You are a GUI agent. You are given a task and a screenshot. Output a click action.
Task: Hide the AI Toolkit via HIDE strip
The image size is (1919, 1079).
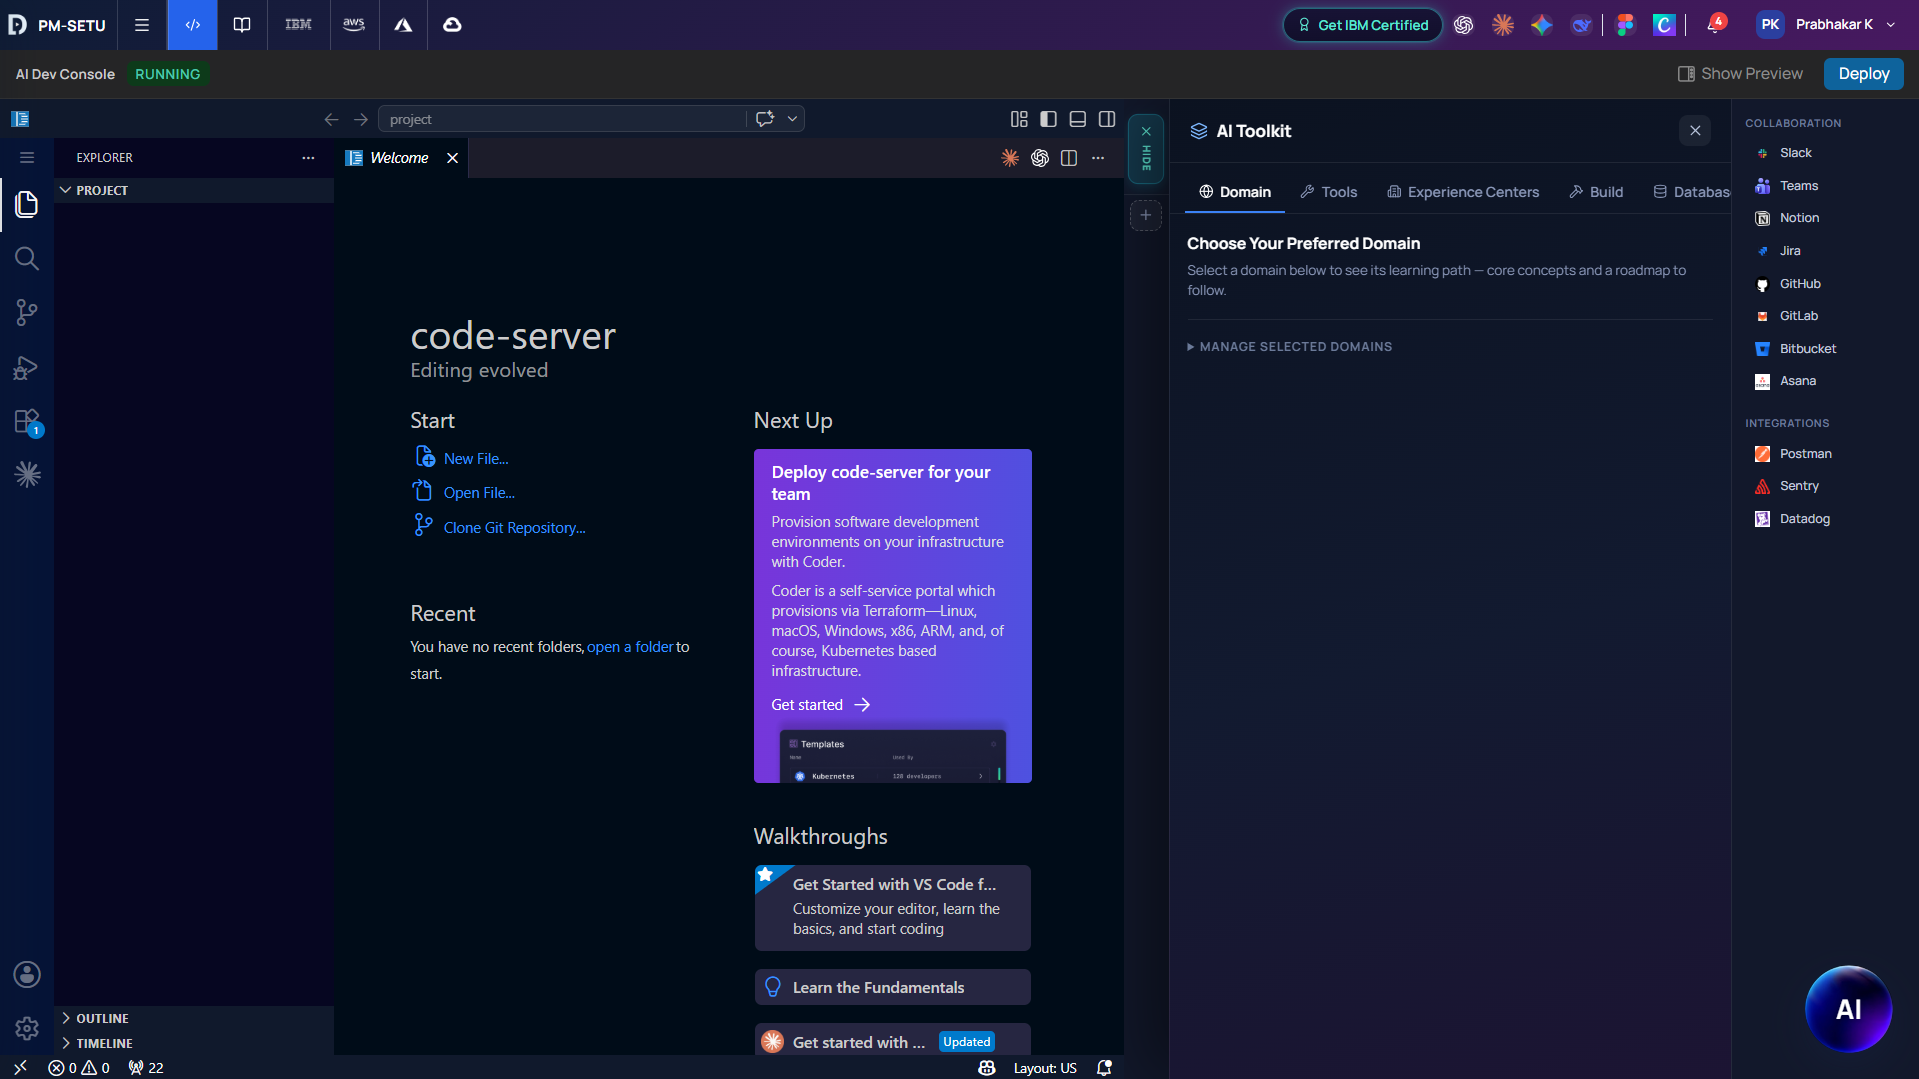pos(1146,149)
